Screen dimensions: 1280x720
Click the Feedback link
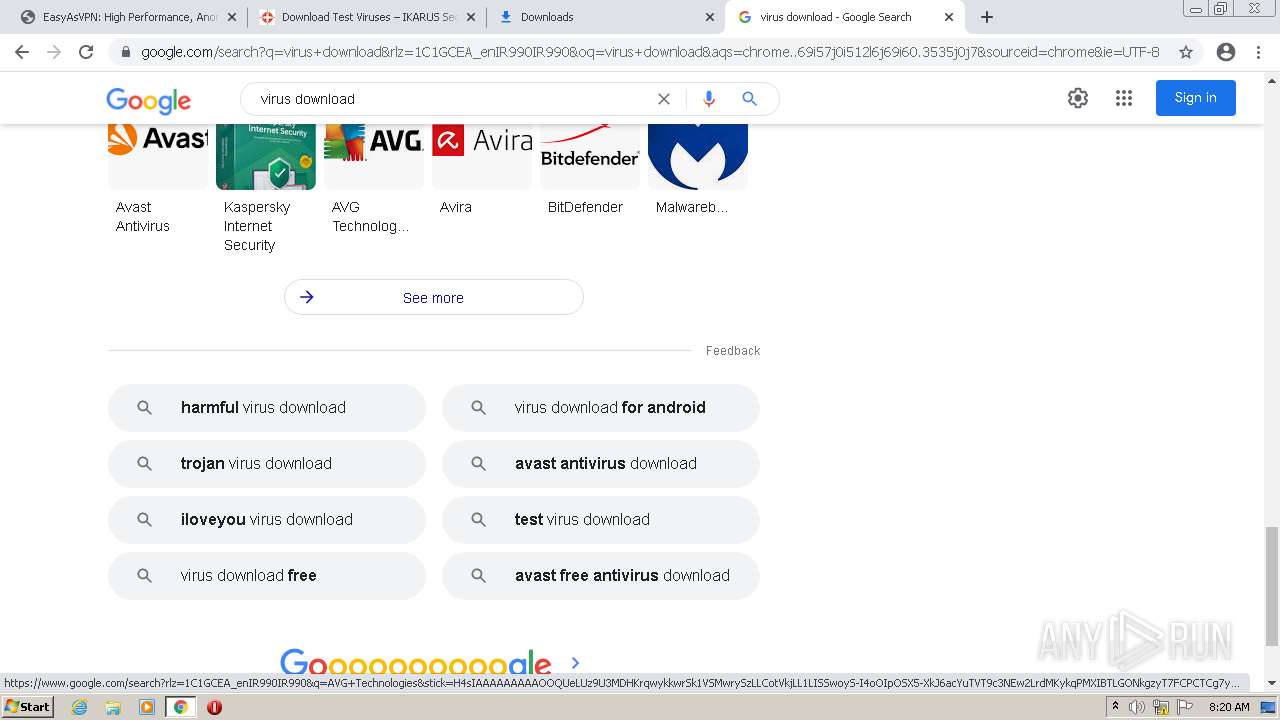(x=733, y=351)
